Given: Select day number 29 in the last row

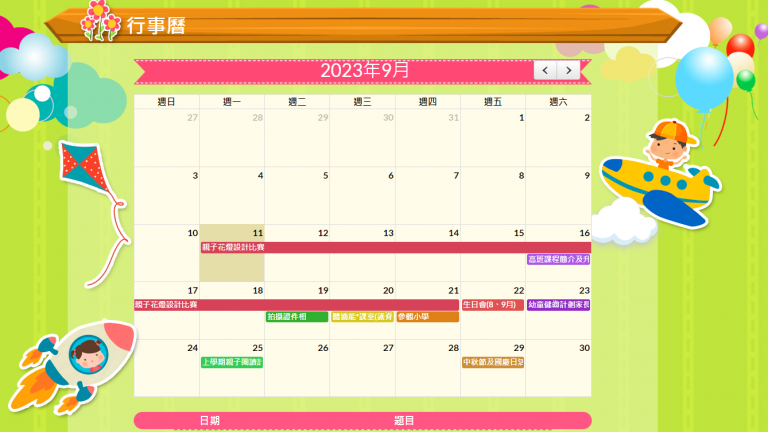Looking at the screenshot, I should point(519,348).
